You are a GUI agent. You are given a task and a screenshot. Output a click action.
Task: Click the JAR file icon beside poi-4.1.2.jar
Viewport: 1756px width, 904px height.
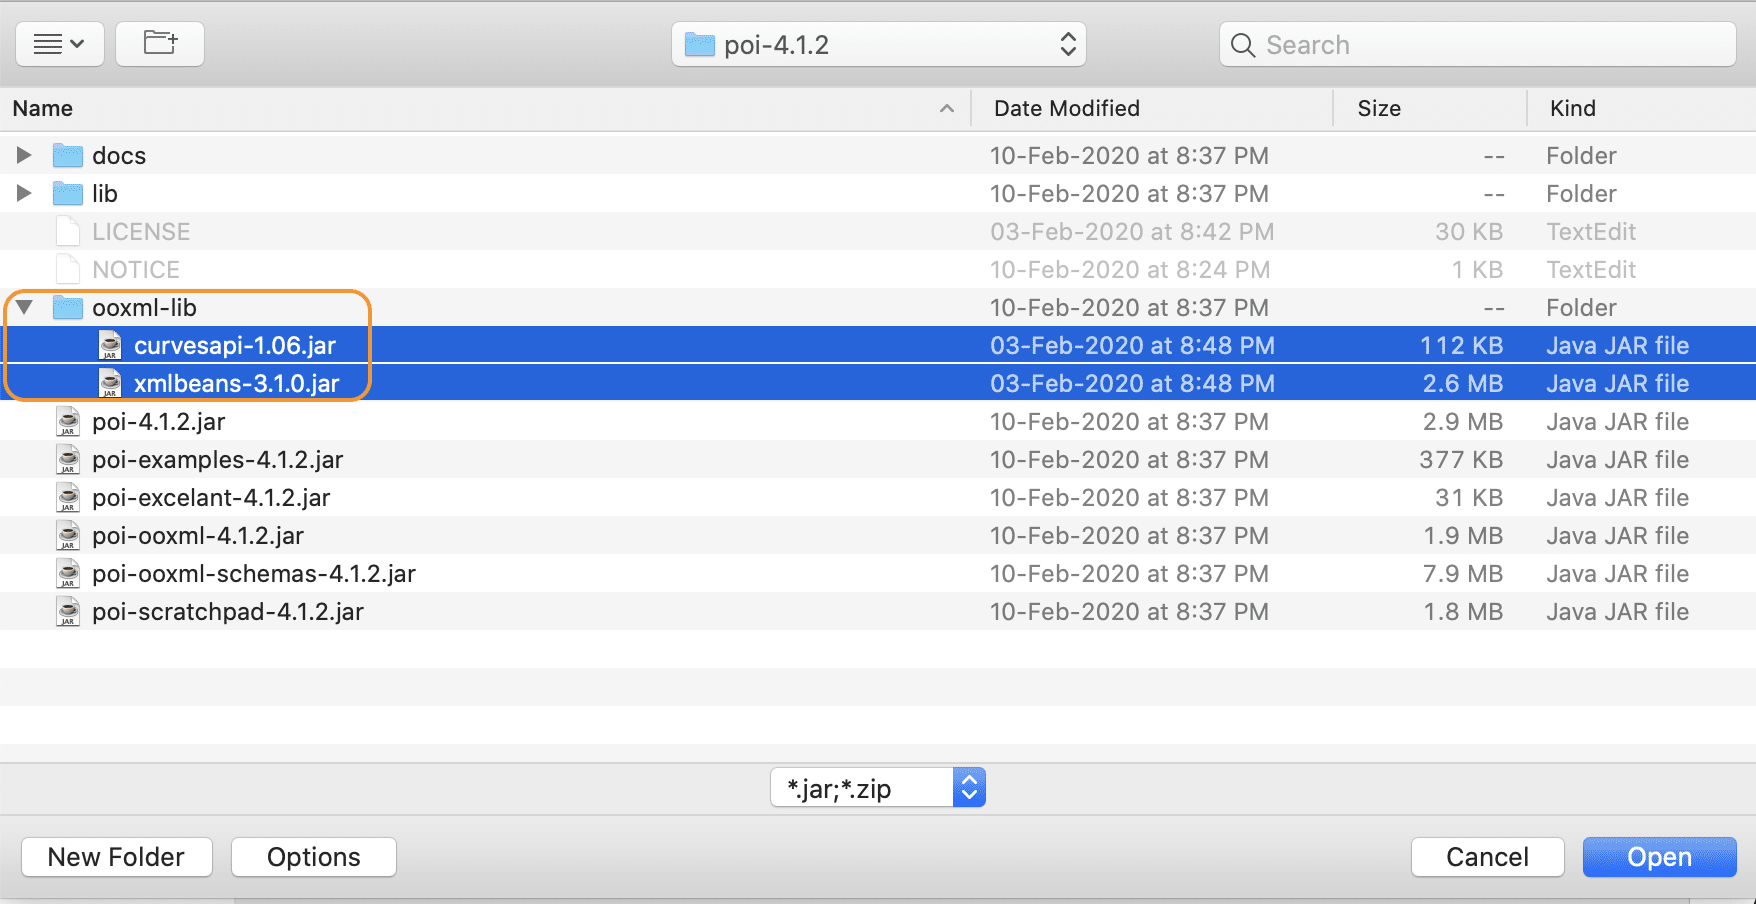point(67,421)
